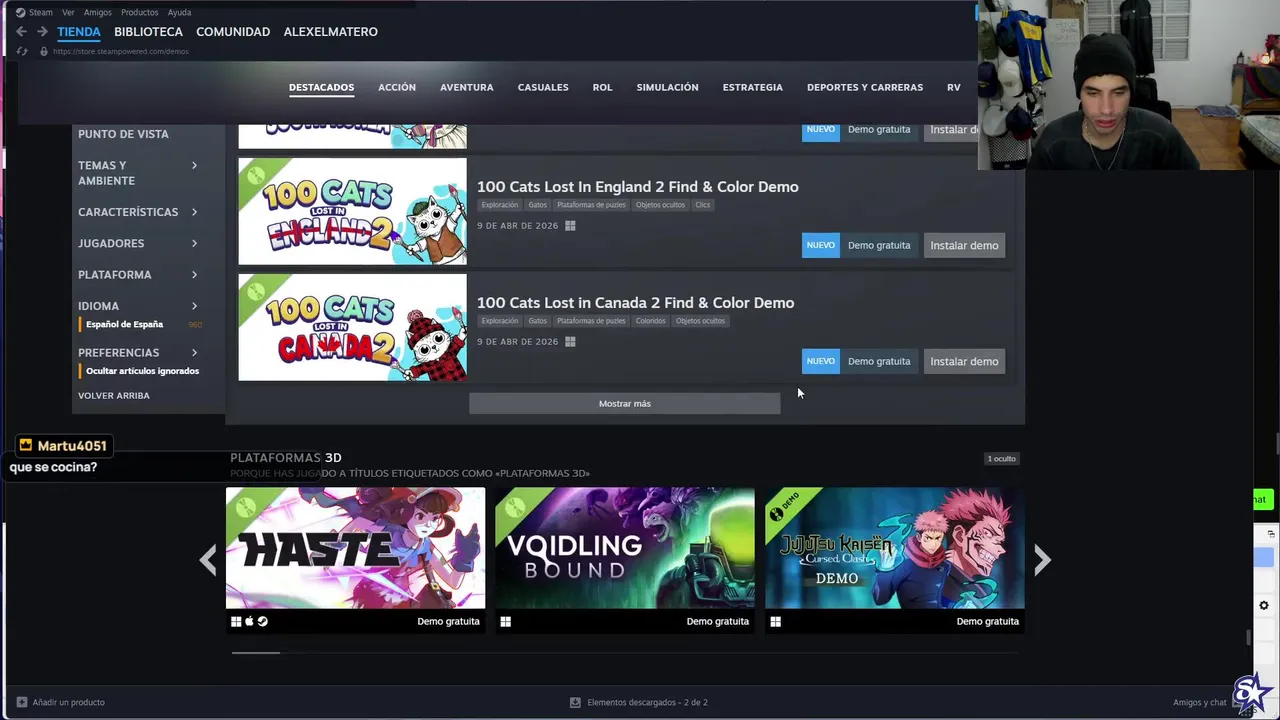1280x720 pixels.
Task: Click the pop-out window icon in the right-side panel
Action: [x=1271, y=534]
